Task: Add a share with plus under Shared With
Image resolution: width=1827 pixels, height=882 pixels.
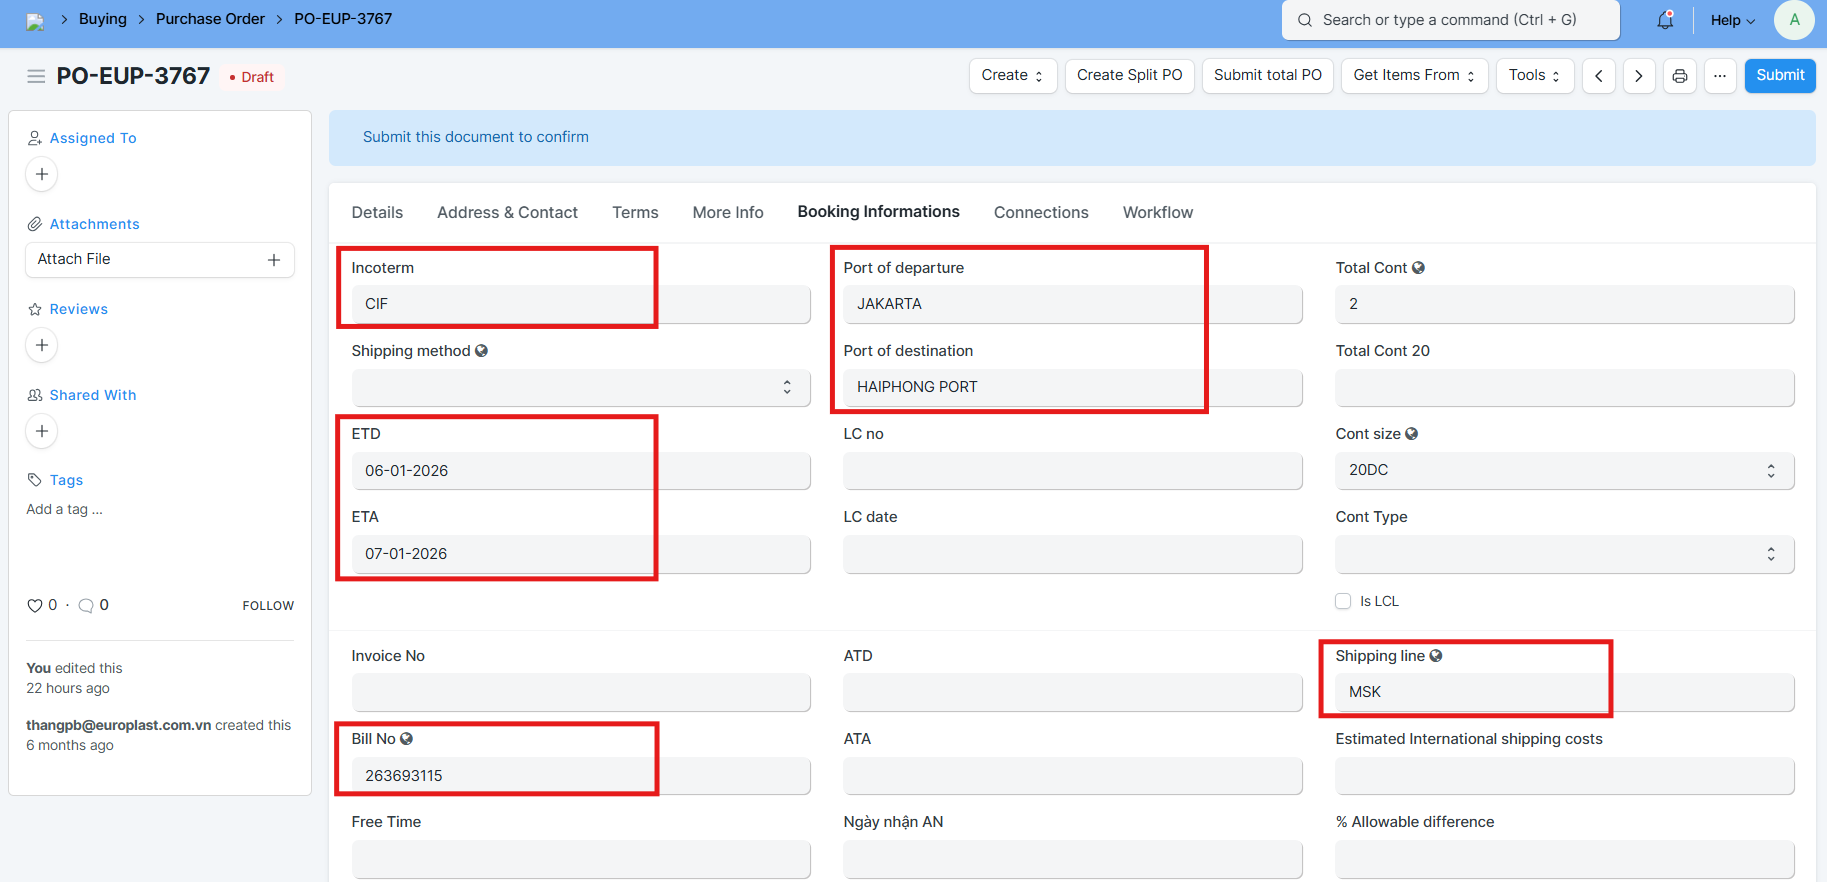Action: click(x=42, y=431)
